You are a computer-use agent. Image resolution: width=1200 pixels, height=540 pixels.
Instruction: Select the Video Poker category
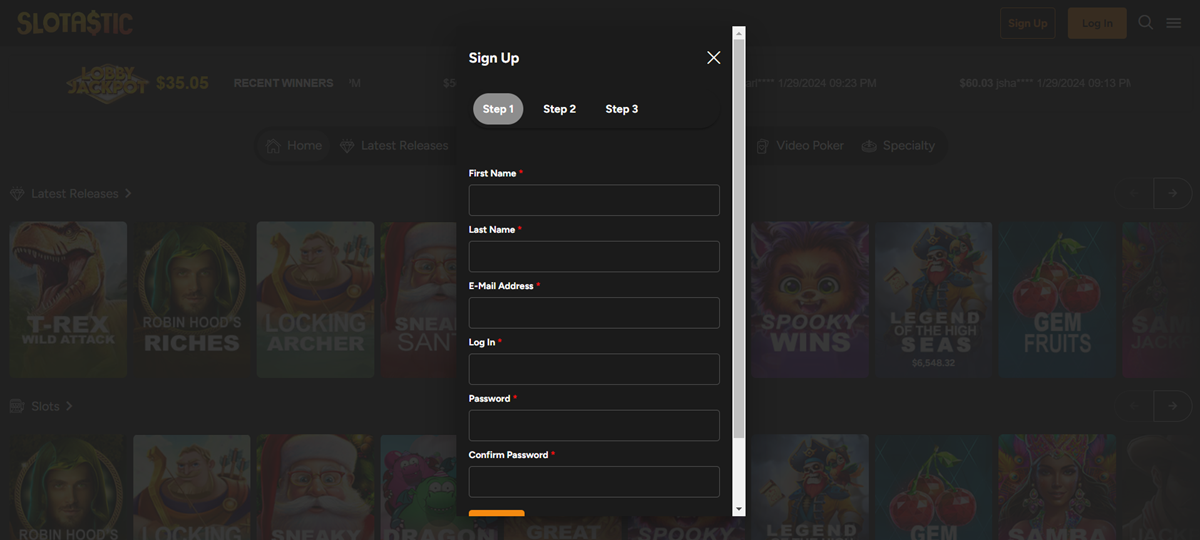coord(799,146)
